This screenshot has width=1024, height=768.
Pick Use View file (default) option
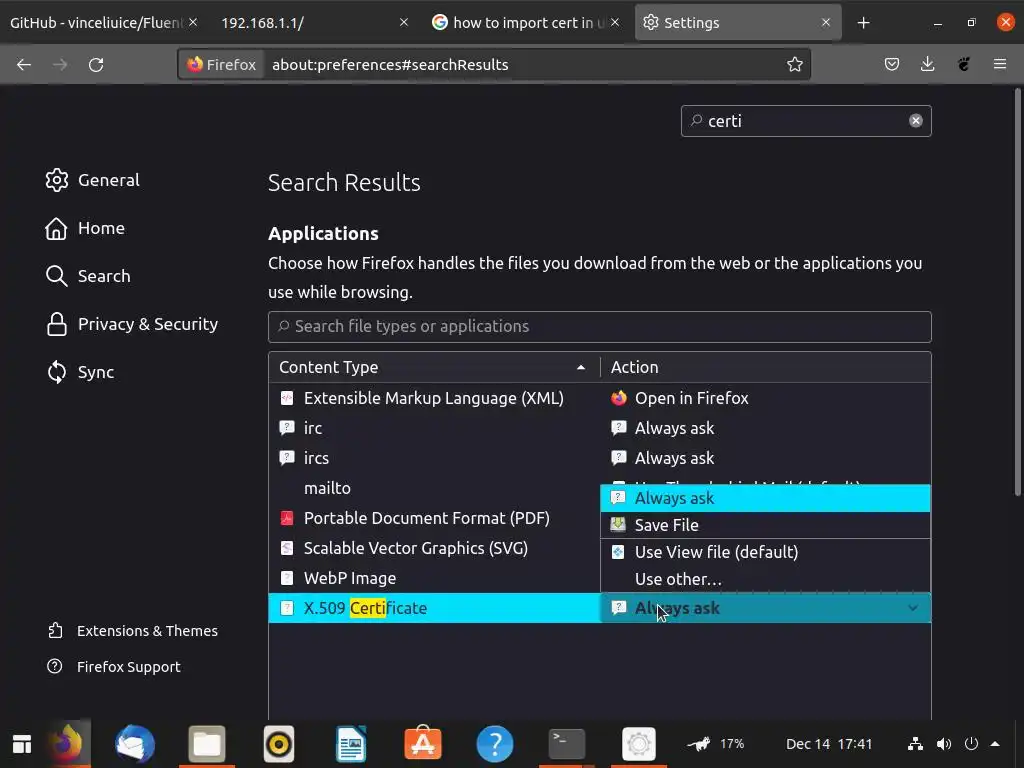[716, 552]
